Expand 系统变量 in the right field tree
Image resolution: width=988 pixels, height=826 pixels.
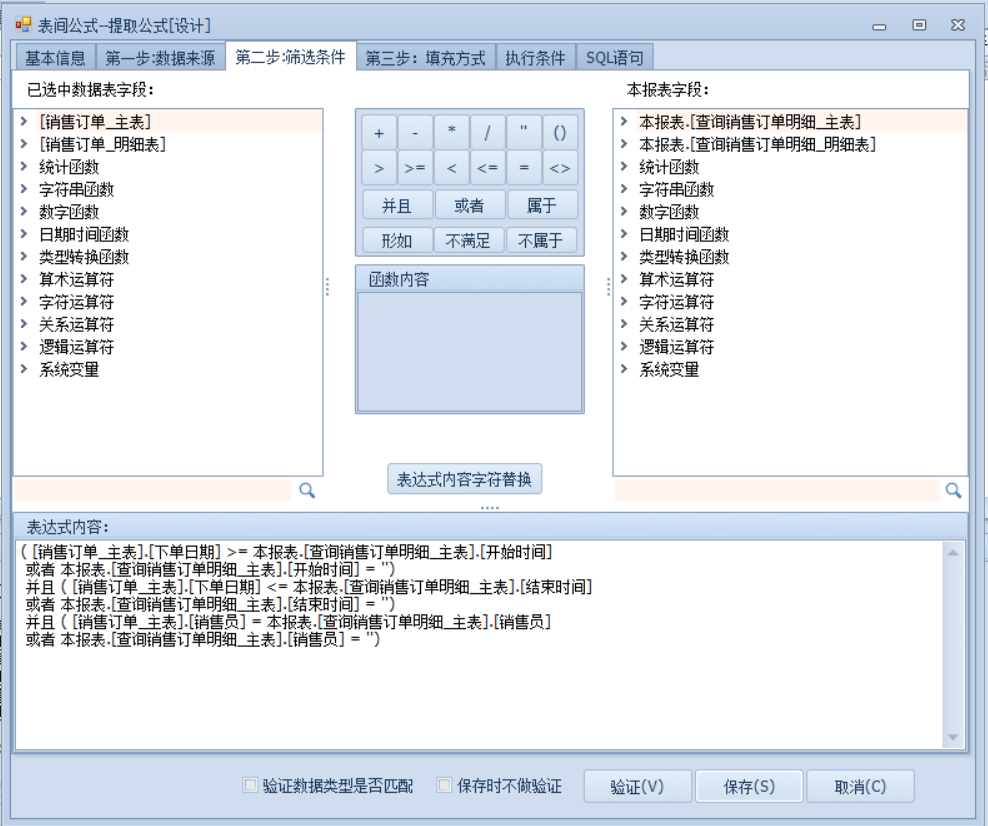point(623,369)
